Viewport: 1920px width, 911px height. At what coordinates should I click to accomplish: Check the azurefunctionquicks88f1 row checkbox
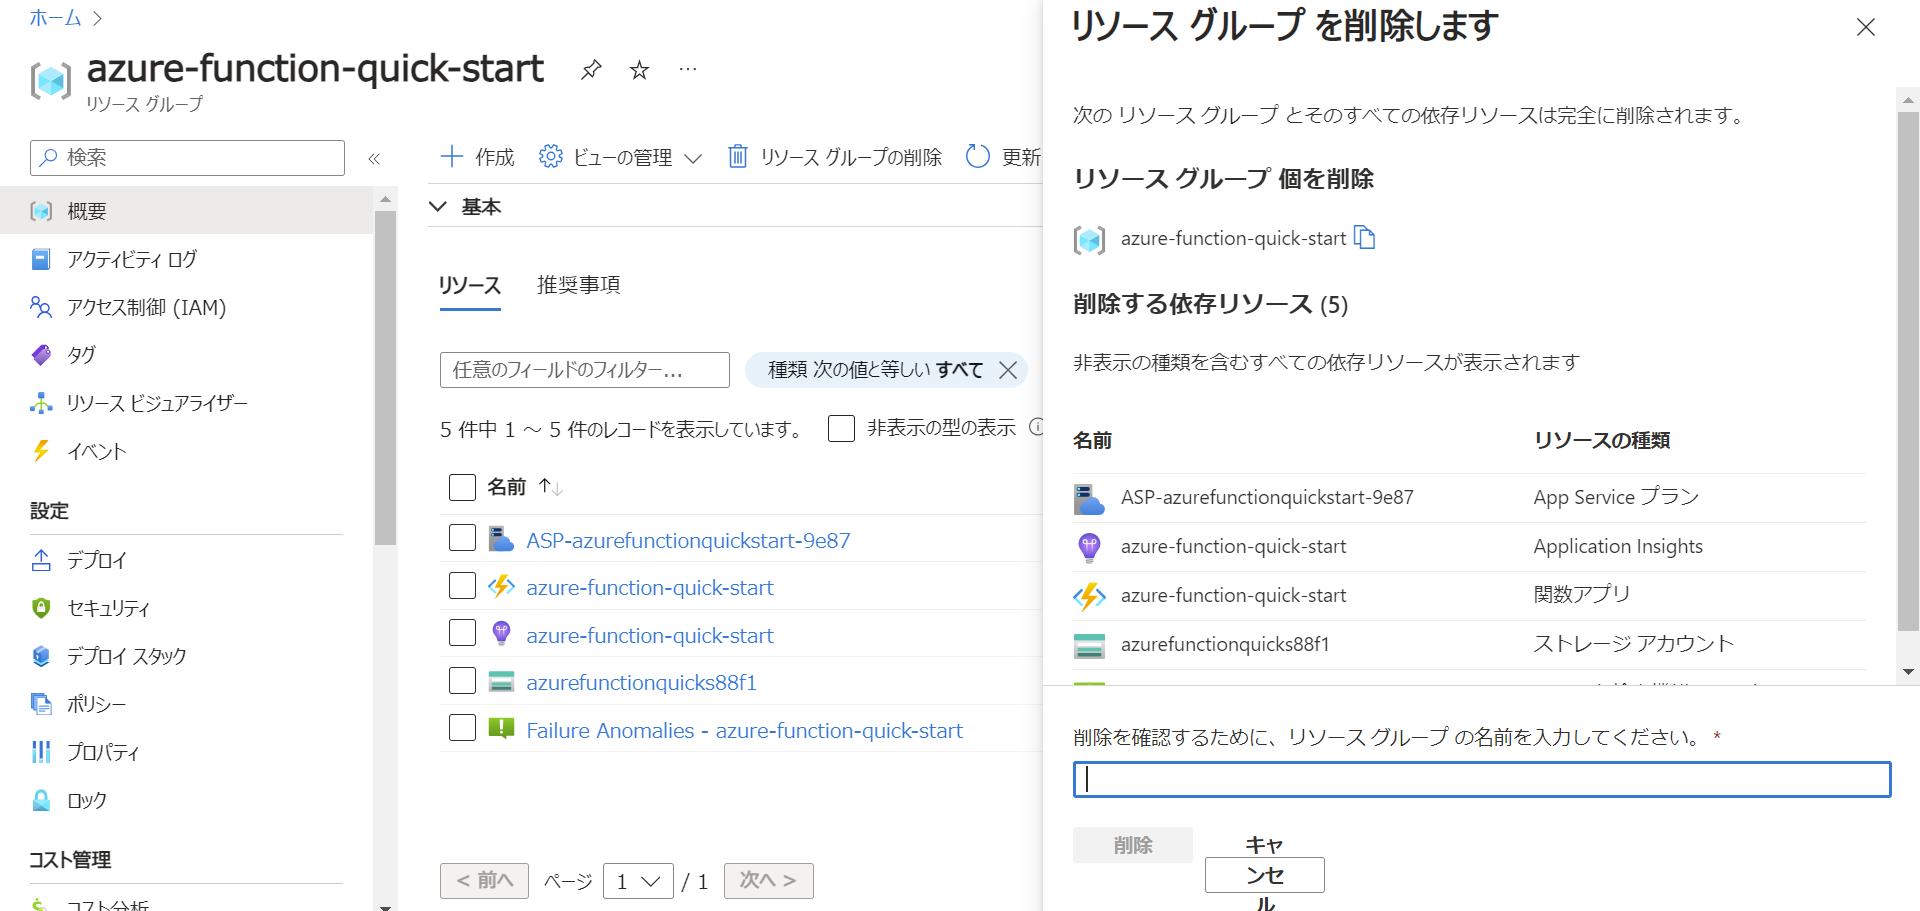coord(462,680)
